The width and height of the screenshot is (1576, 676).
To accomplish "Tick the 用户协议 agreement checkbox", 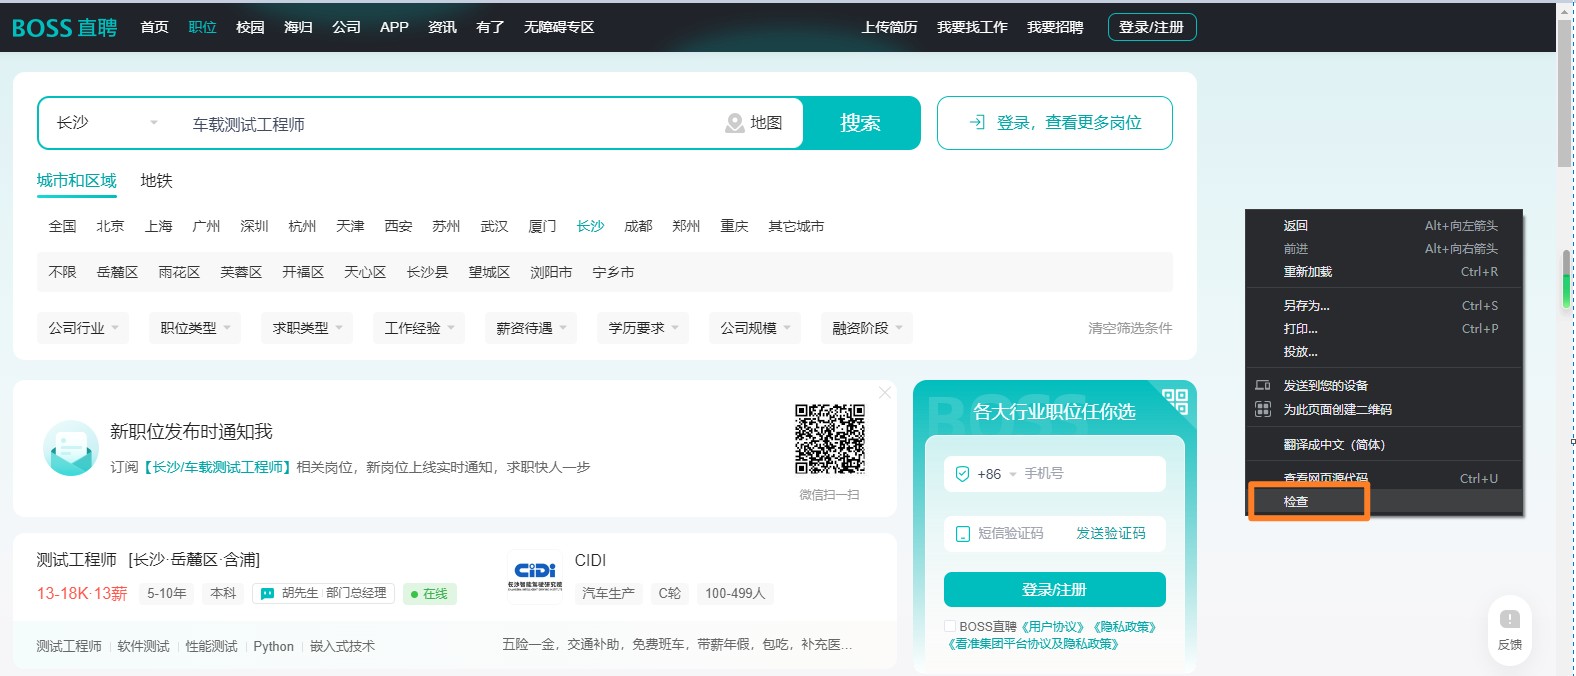I will pos(950,626).
